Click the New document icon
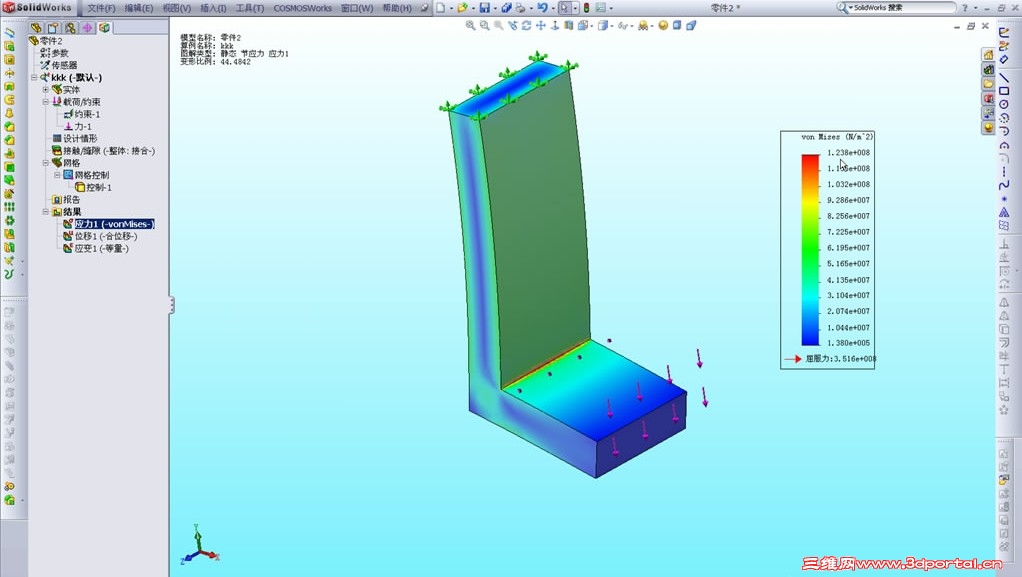Image resolution: width=1022 pixels, height=577 pixels. [x=441, y=8]
